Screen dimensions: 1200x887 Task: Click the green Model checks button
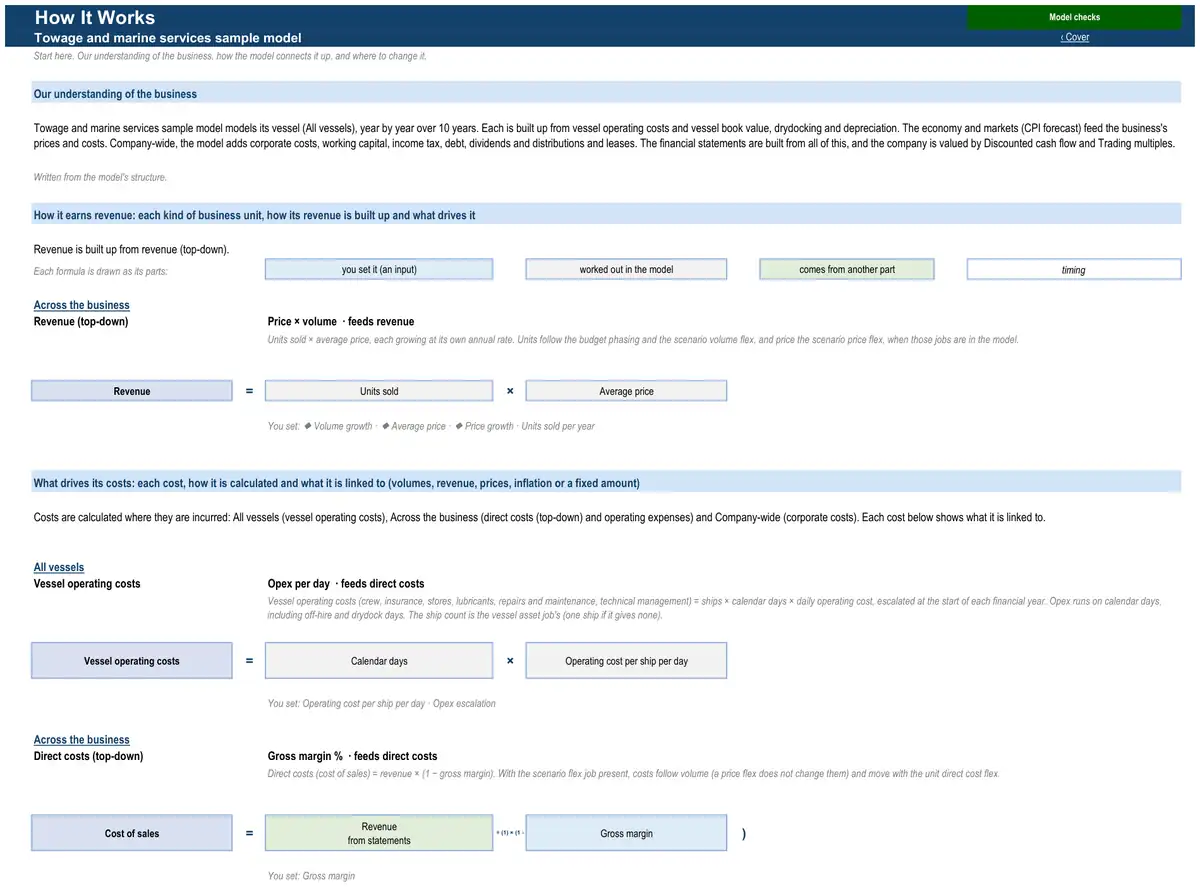coord(1074,17)
